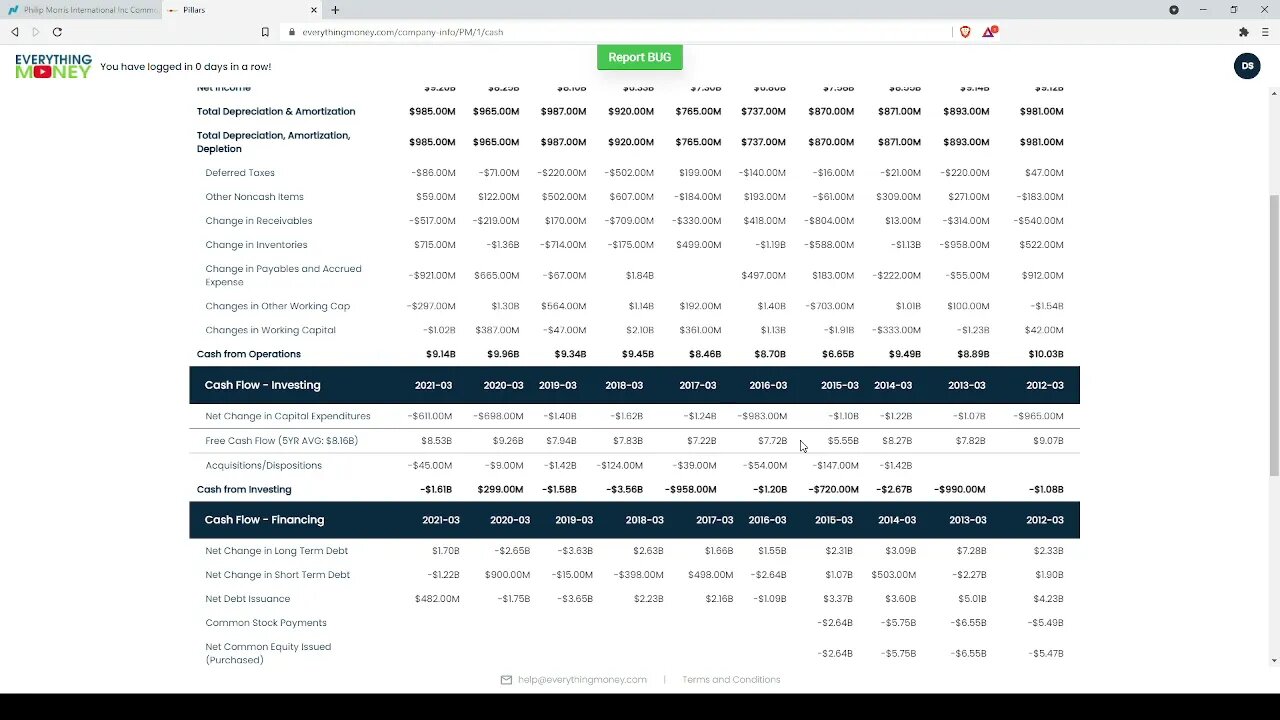Image resolution: width=1280 pixels, height=720 pixels.
Task: Reload the page with refresh icon
Action: pyautogui.click(x=57, y=32)
